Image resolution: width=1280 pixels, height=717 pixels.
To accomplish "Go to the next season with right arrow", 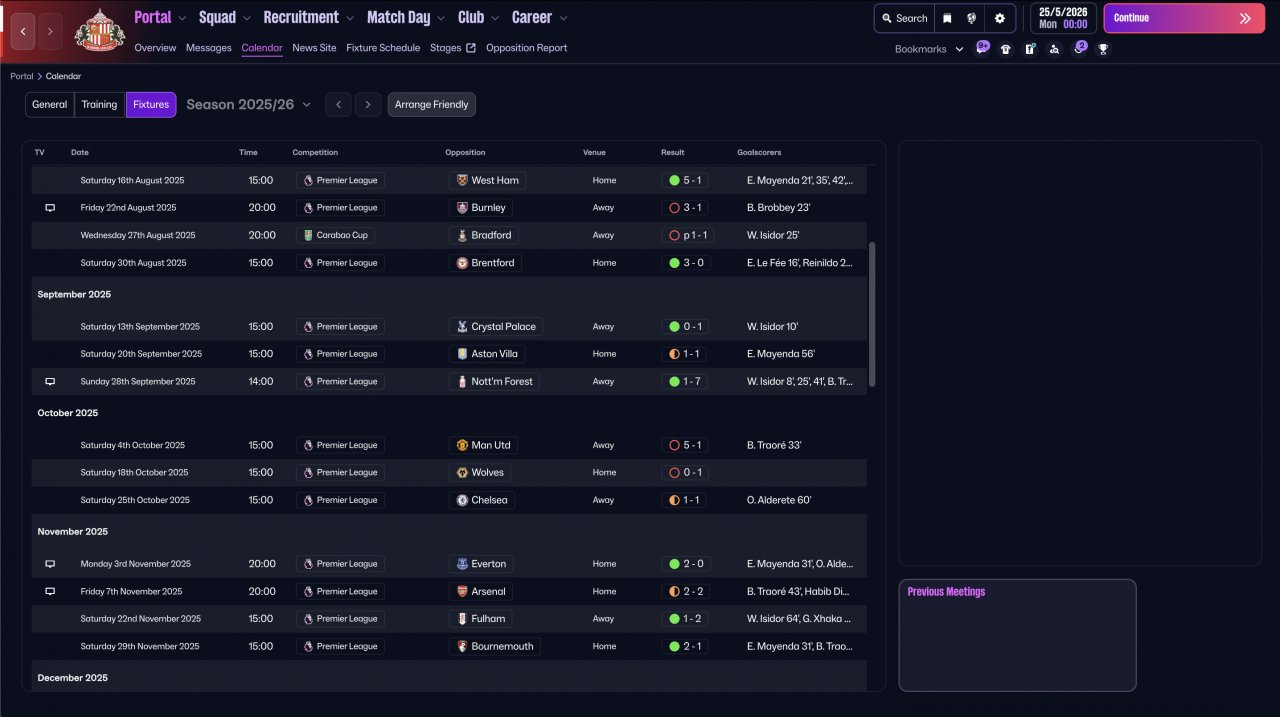I will [368, 105].
